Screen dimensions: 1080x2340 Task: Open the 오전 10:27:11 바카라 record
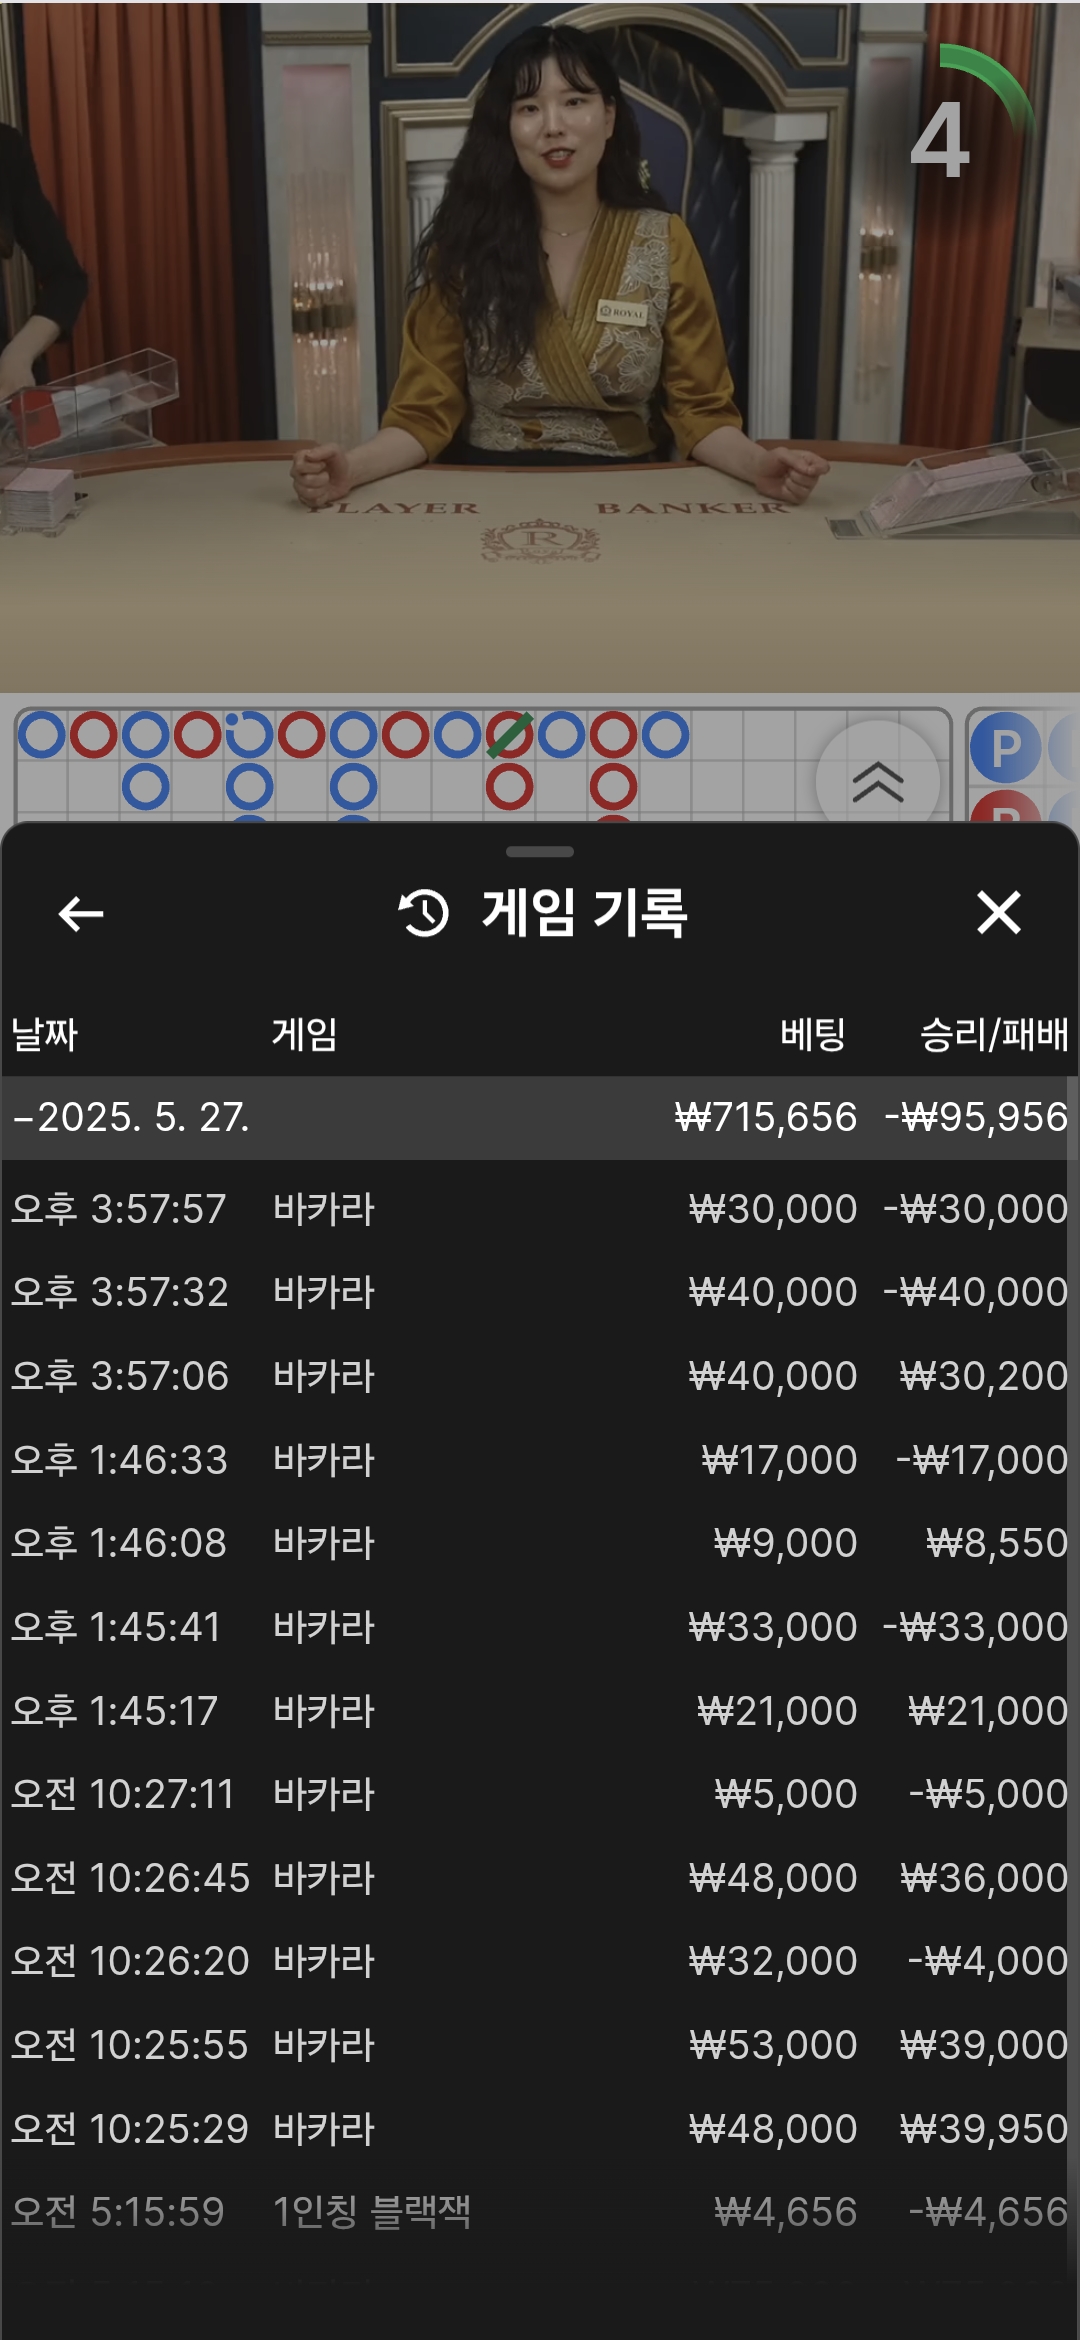(540, 1794)
